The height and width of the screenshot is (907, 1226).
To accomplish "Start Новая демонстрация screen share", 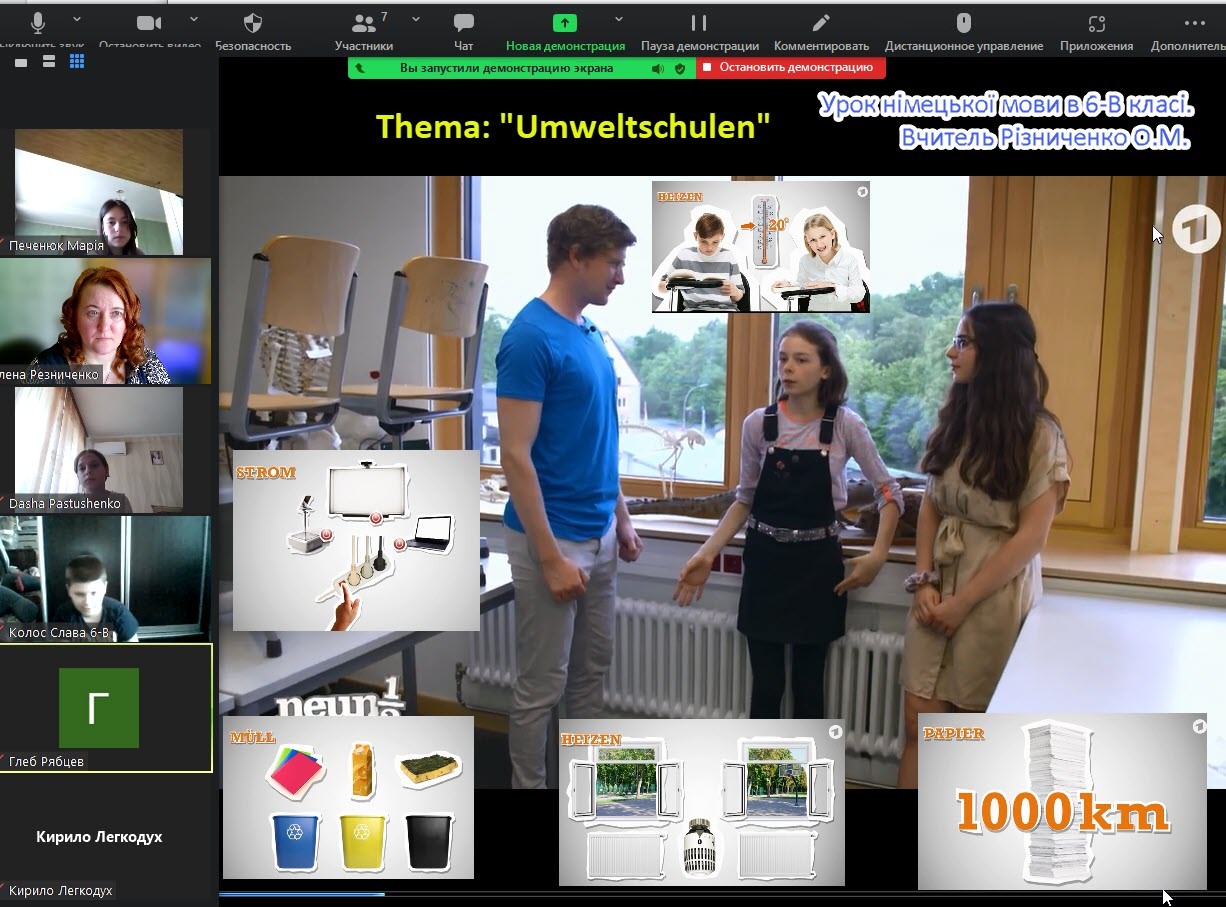I will (x=565, y=24).
